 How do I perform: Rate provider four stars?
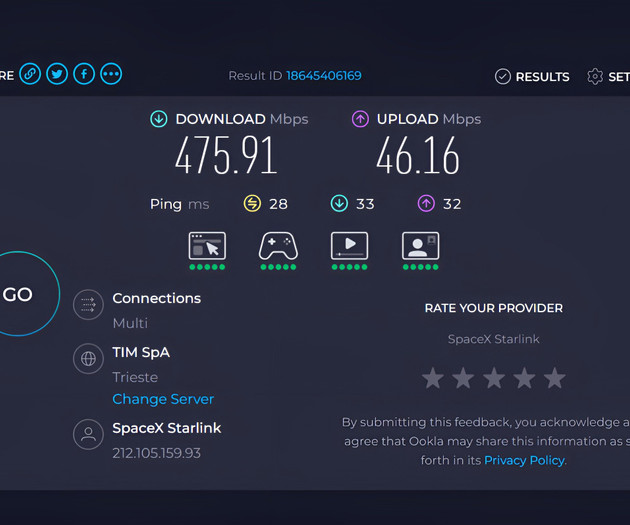[524, 378]
